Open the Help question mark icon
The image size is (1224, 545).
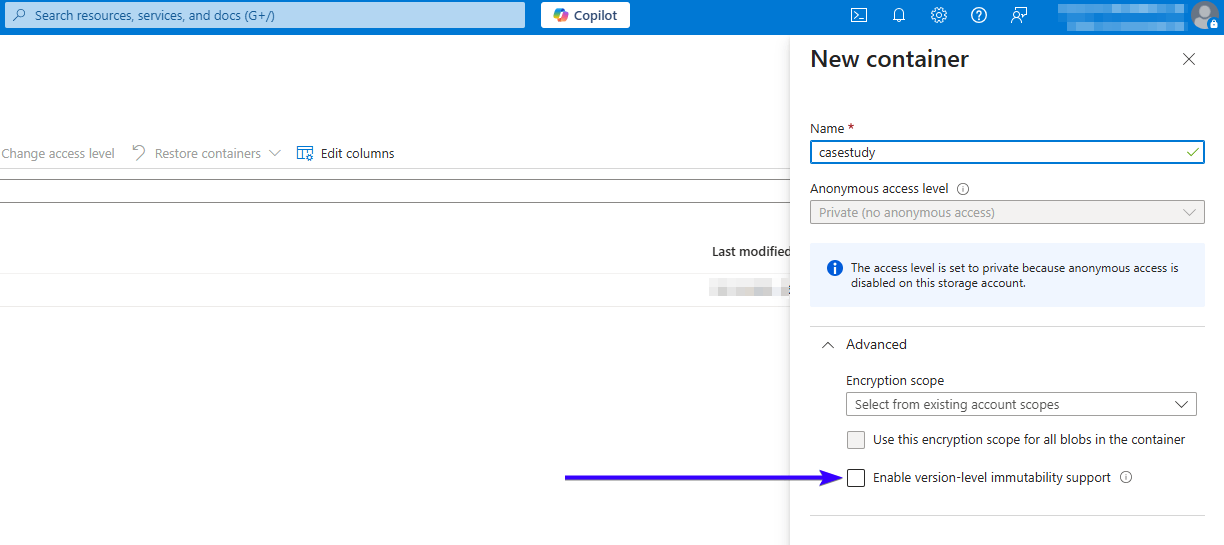(979, 15)
